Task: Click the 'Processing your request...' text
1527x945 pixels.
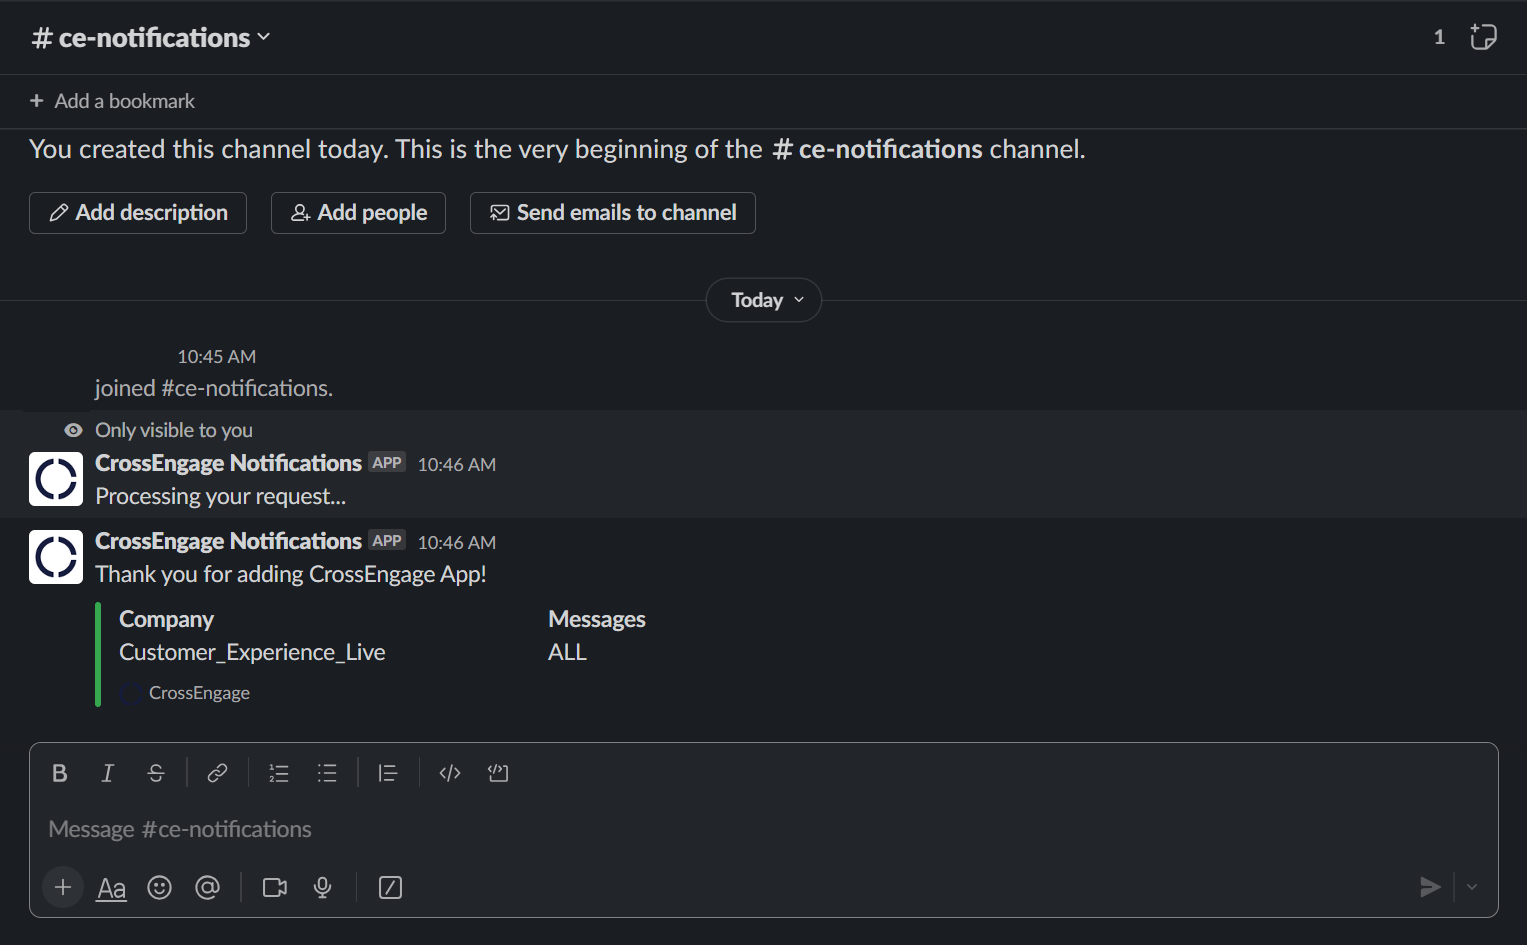Action: click(x=220, y=496)
